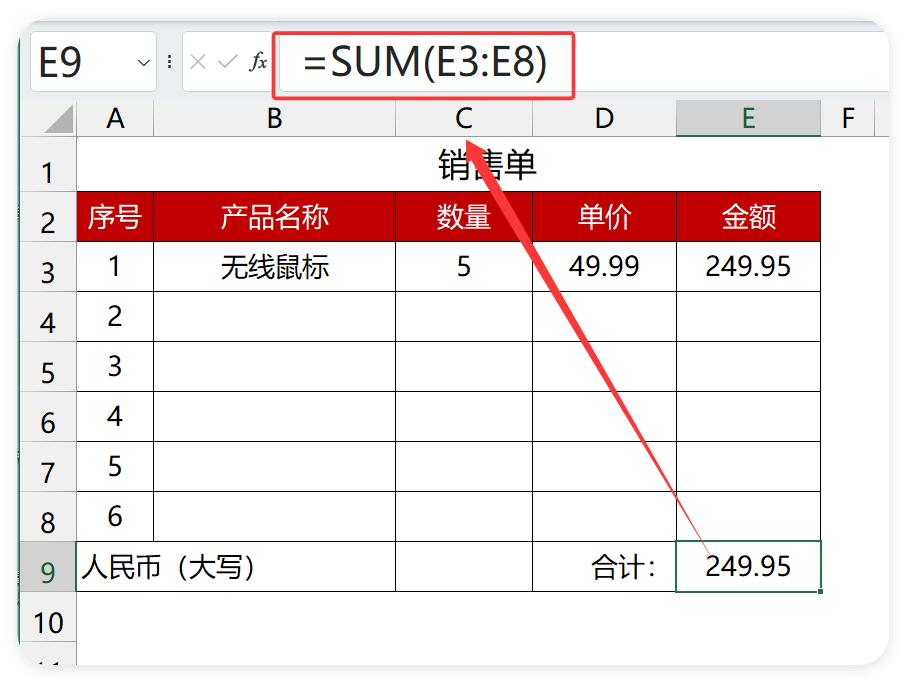The width and height of the screenshot is (906, 682).
Task: Click serial number 6 in row 8
Action: pyautogui.click(x=115, y=517)
